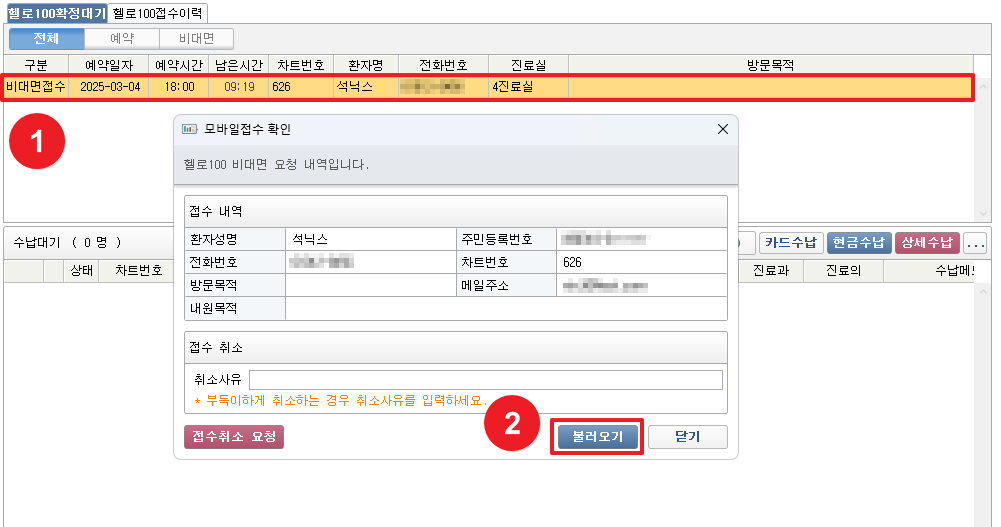Select the 헬로100확정대기 tab
The height and width of the screenshot is (527, 1001).
click(x=56, y=13)
